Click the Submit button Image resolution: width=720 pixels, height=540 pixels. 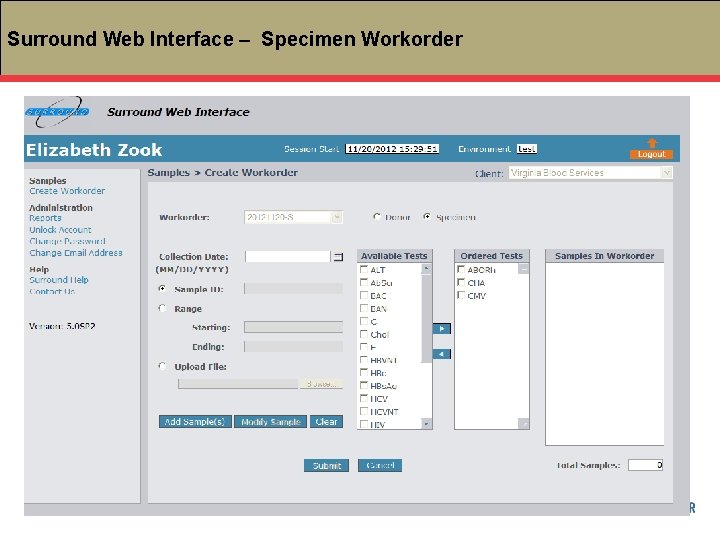(x=326, y=466)
